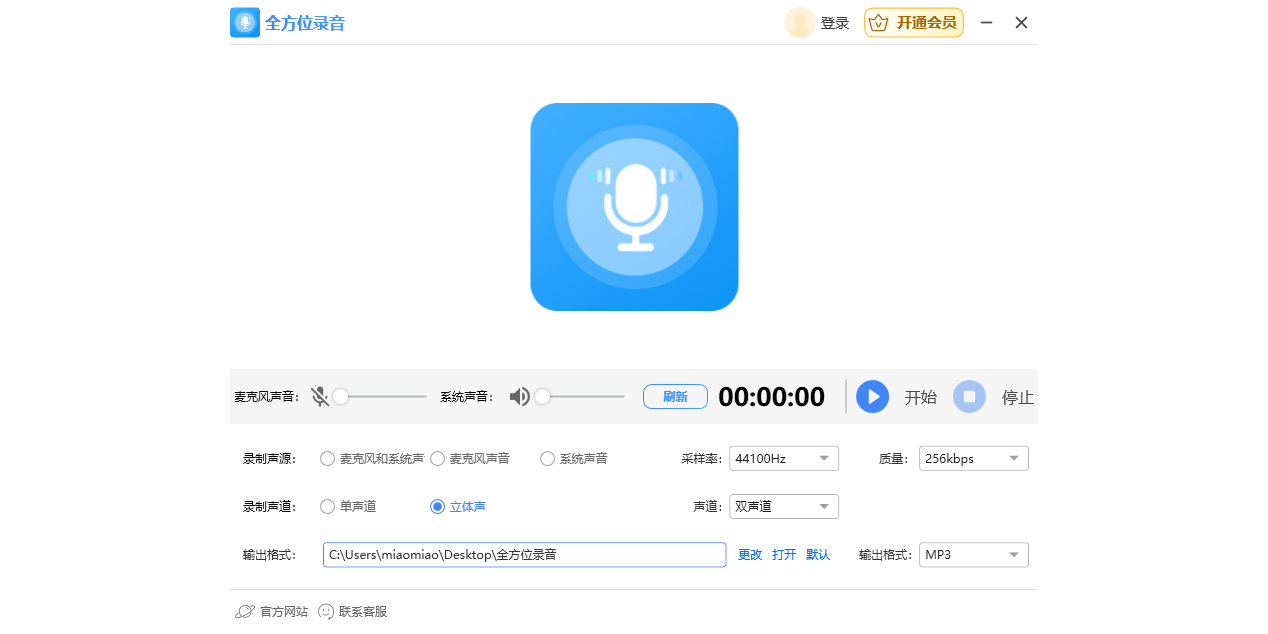Click the system sound speaker icon
1268x634 pixels.
pos(519,397)
